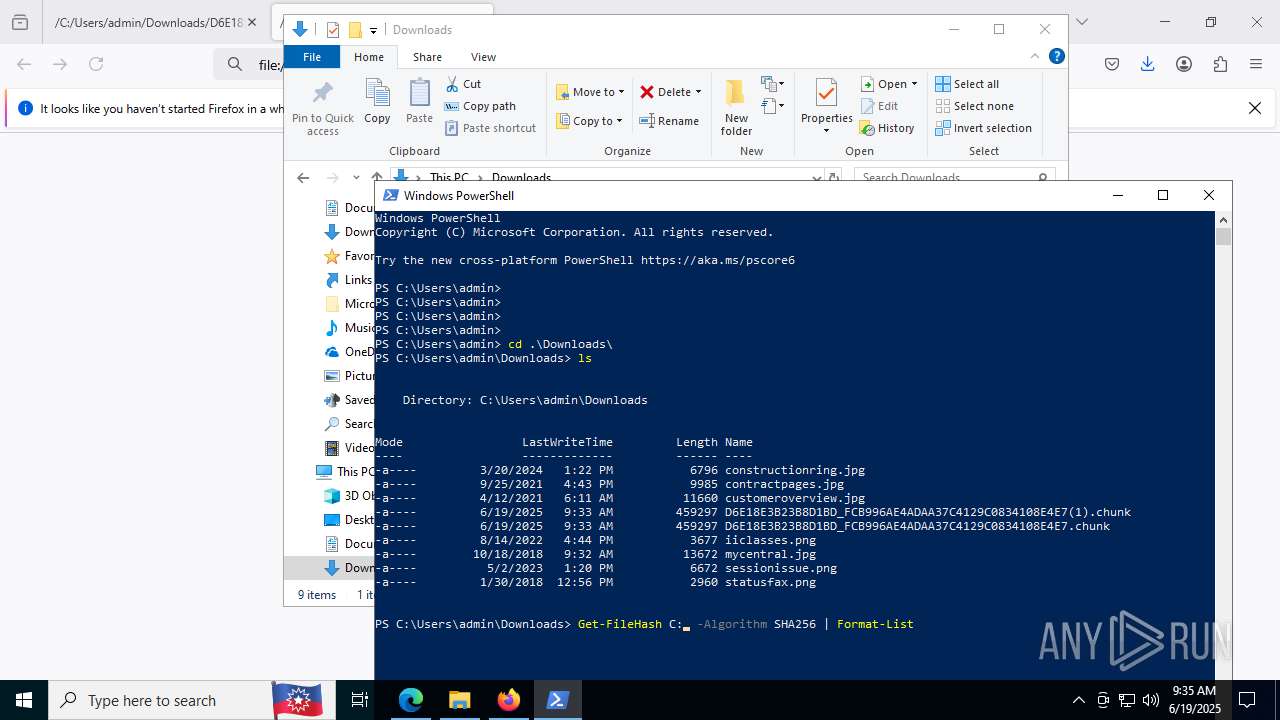Customize Quick Access Toolbar dropdown arrow

[373, 31]
